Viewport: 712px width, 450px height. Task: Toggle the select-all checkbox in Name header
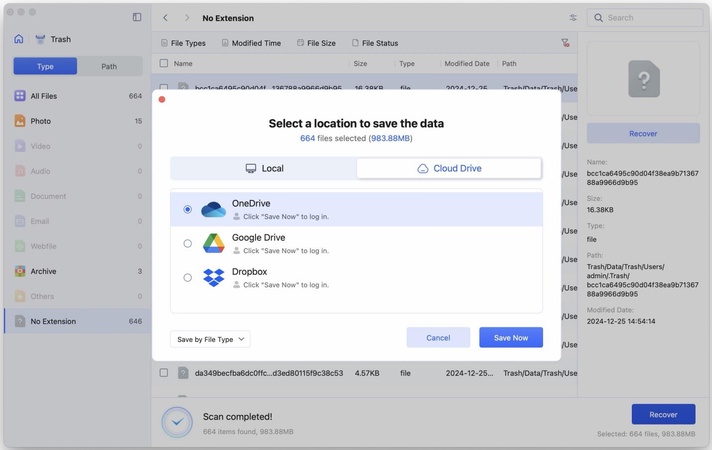[x=164, y=64]
